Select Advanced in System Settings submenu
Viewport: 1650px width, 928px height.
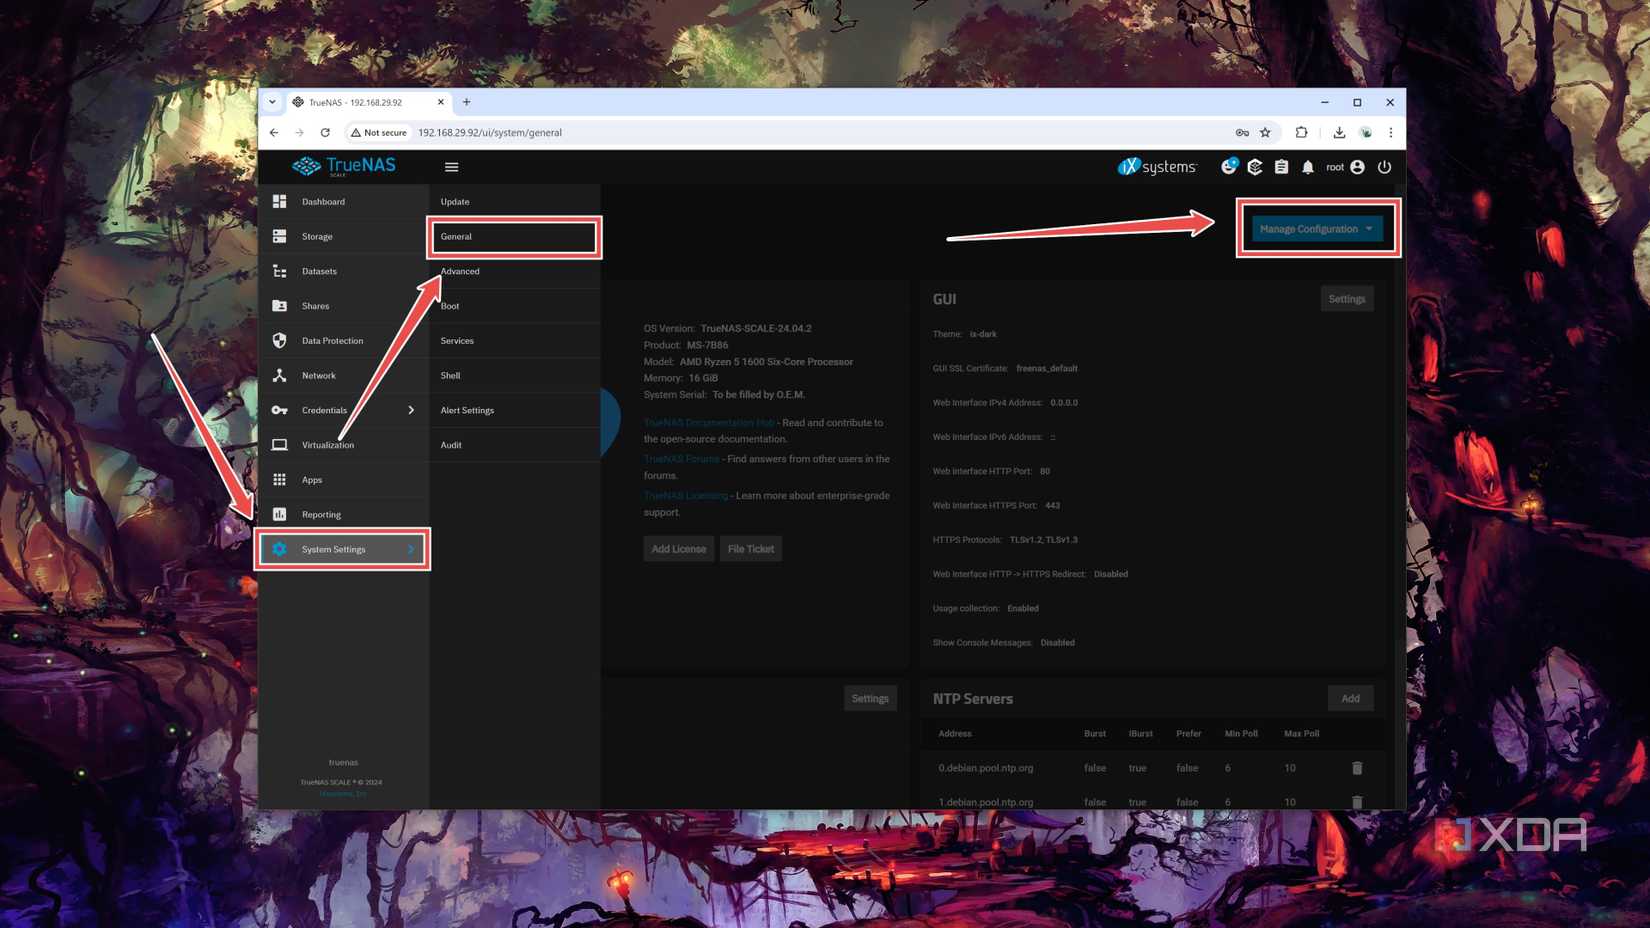tap(515, 271)
